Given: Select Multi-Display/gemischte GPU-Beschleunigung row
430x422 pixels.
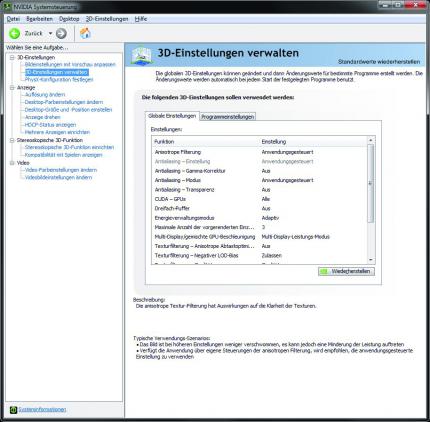Looking at the screenshot, I should [x=259, y=237].
